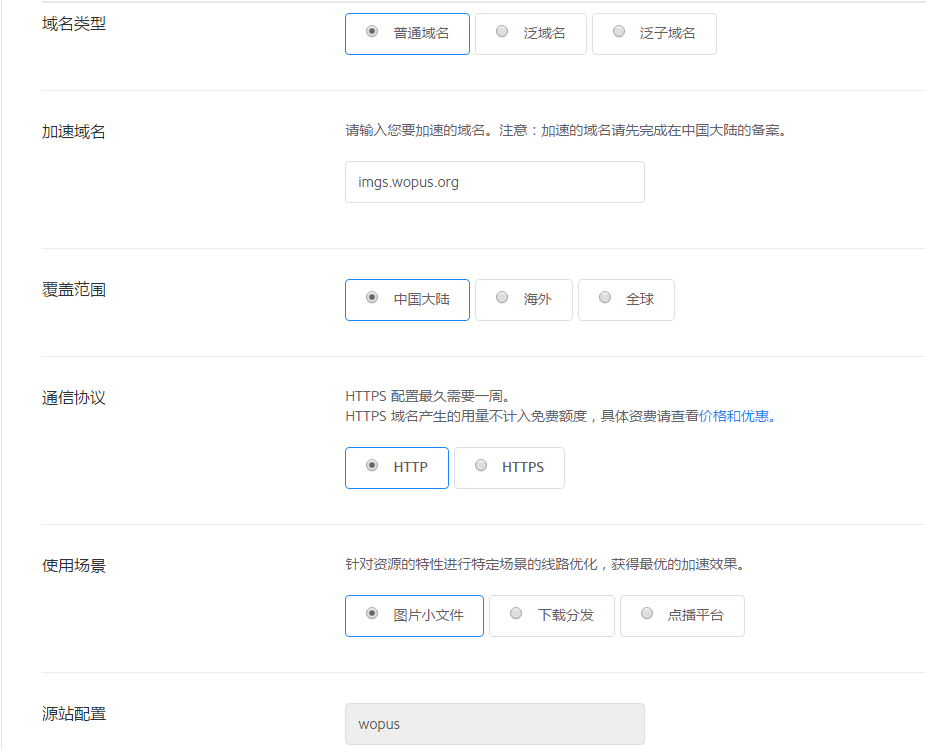Click the 加速域名 input containing imgs.wopus.org

pyautogui.click(x=494, y=182)
